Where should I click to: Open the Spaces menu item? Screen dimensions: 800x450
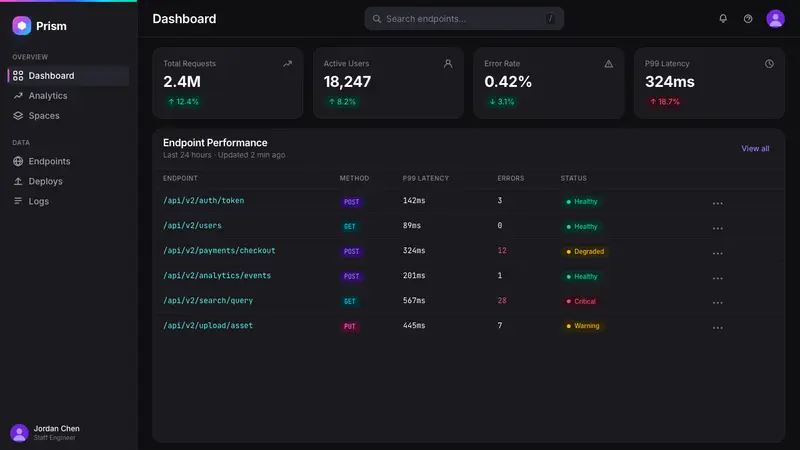click(68, 115)
